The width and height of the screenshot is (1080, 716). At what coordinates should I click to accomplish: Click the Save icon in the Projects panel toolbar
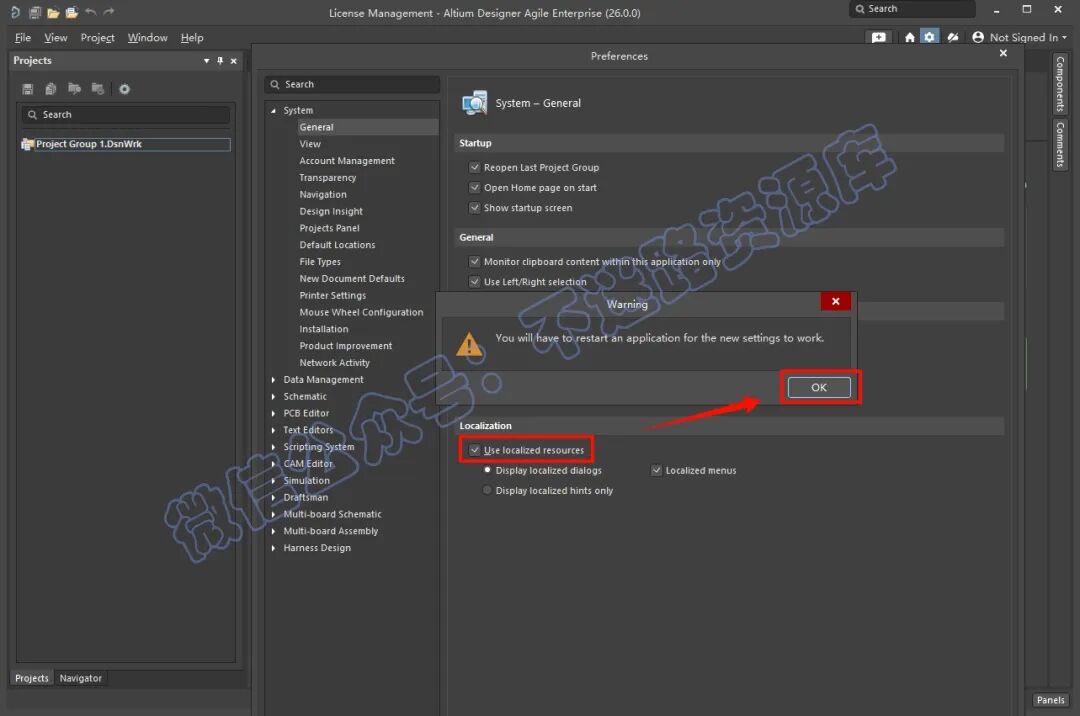pos(28,89)
